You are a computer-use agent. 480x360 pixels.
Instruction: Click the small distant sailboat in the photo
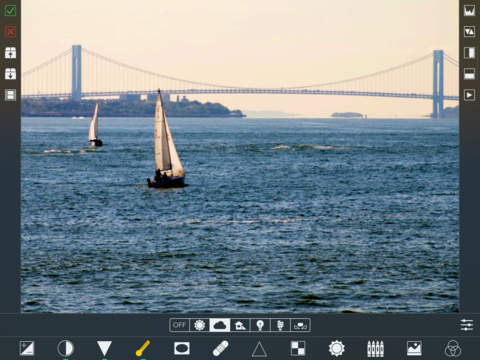[x=95, y=125]
